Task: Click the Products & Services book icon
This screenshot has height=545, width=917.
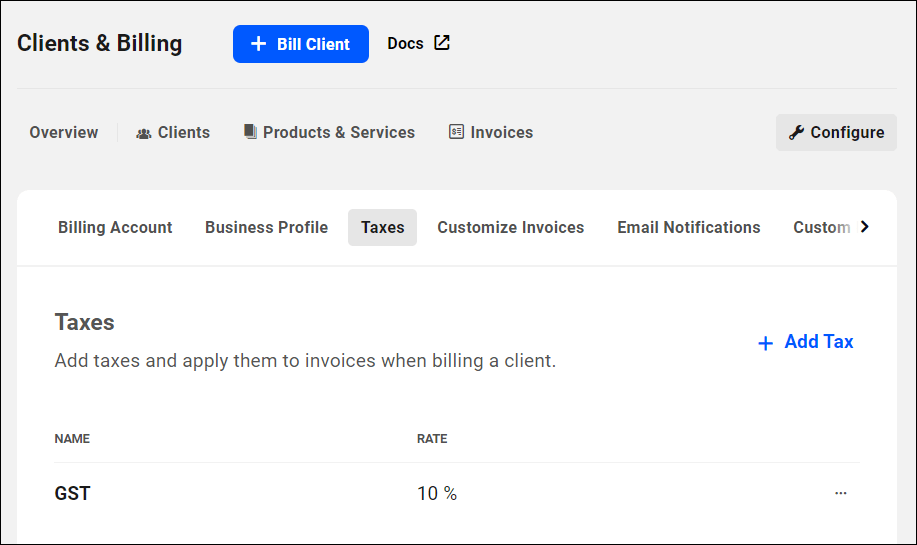Action: [x=250, y=132]
